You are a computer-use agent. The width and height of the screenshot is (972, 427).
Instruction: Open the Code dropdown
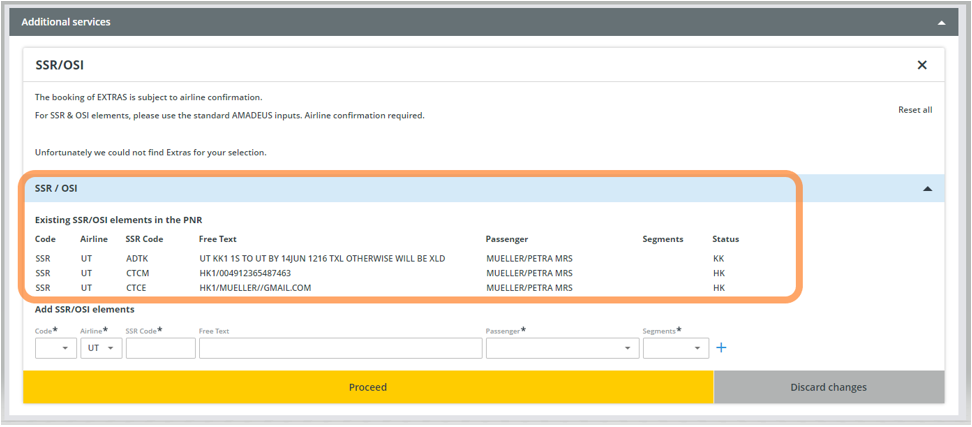click(x=55, y=348)
